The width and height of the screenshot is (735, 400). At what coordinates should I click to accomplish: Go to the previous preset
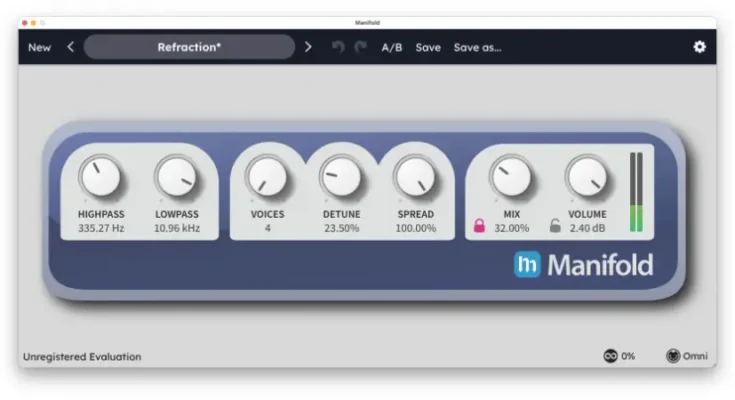(71, 47)
